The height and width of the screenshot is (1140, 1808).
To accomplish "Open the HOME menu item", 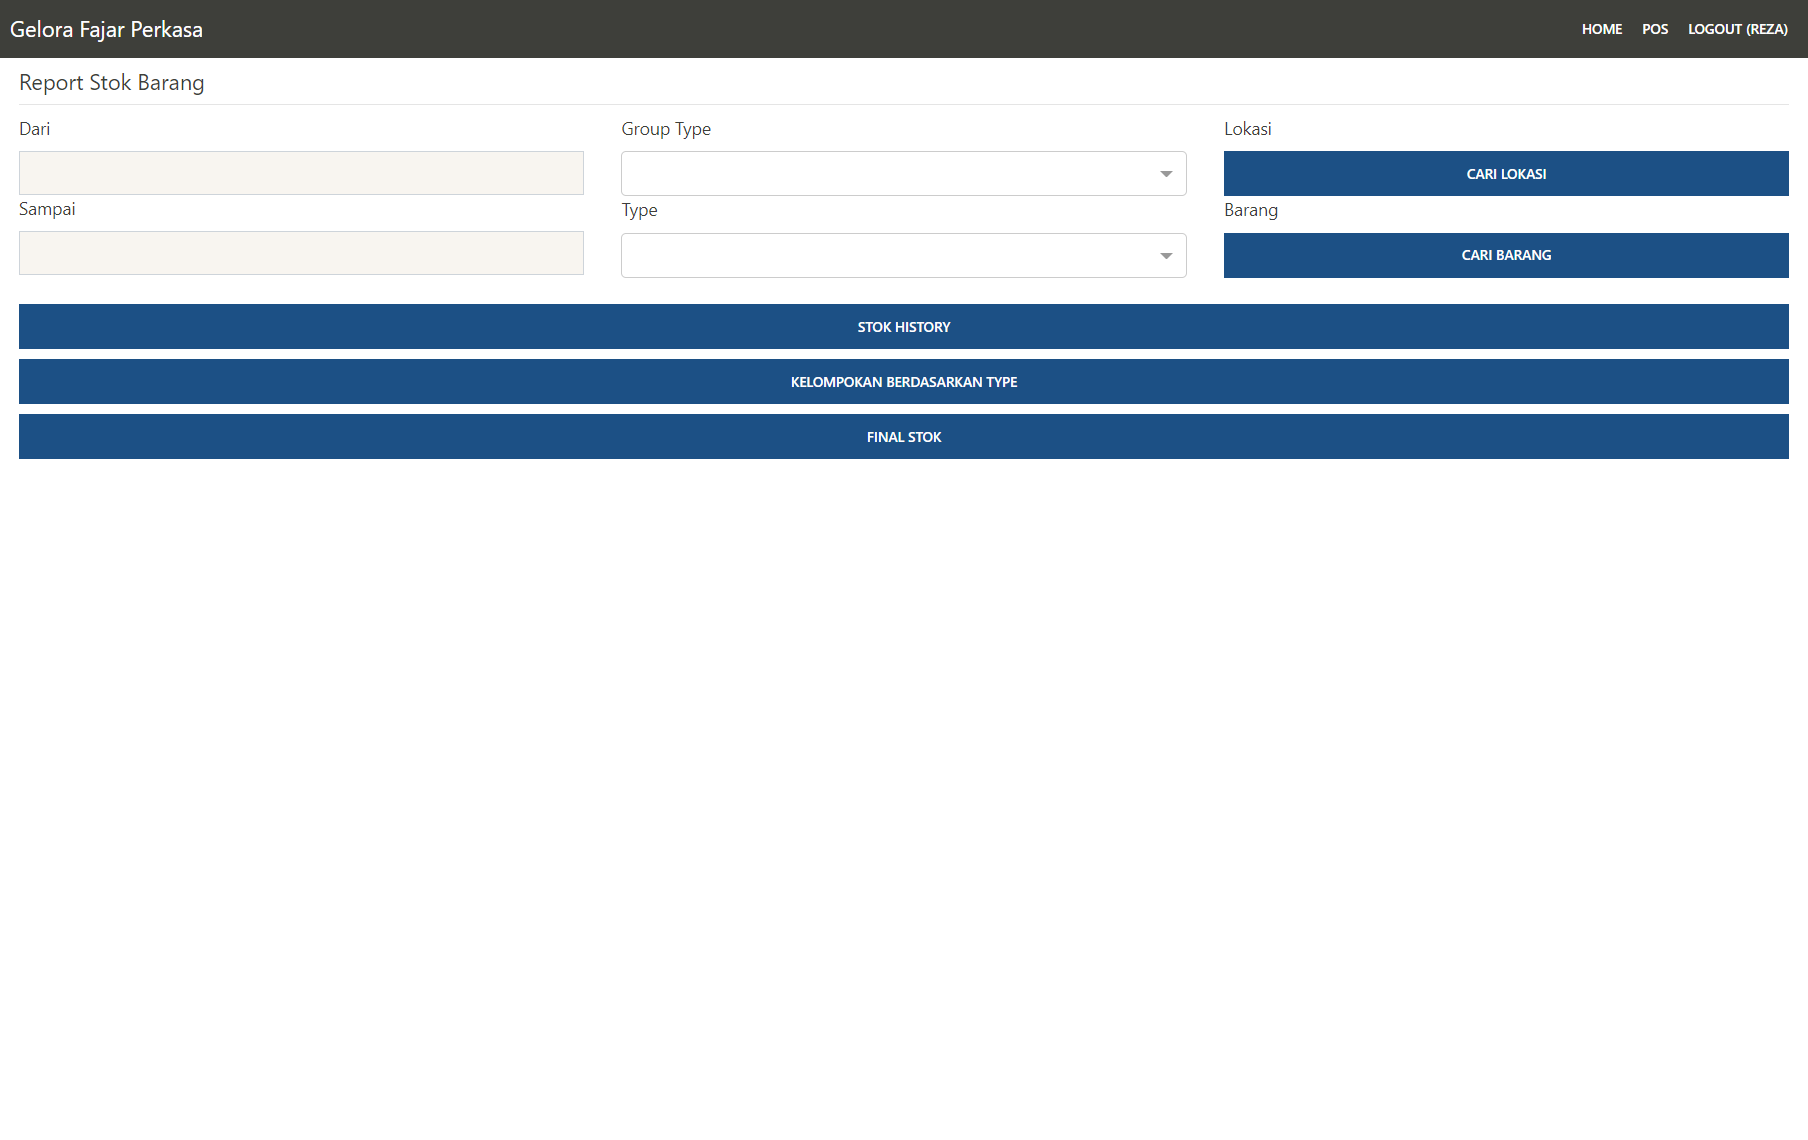I will [x=1601, y=29].
